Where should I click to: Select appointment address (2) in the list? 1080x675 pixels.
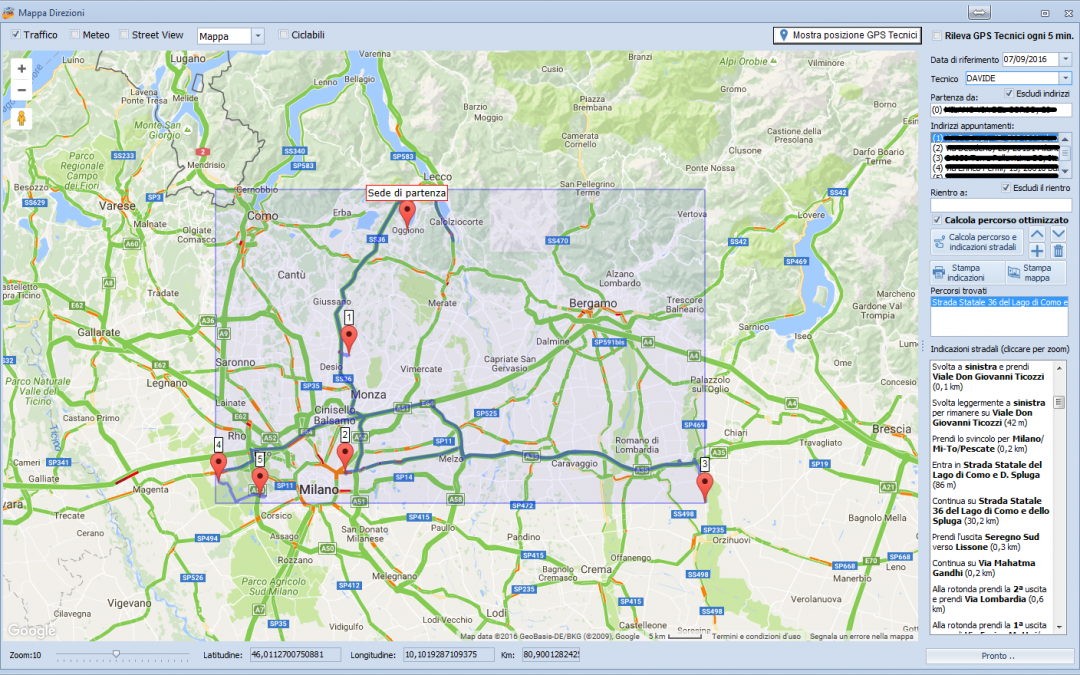tap(995, 148)
